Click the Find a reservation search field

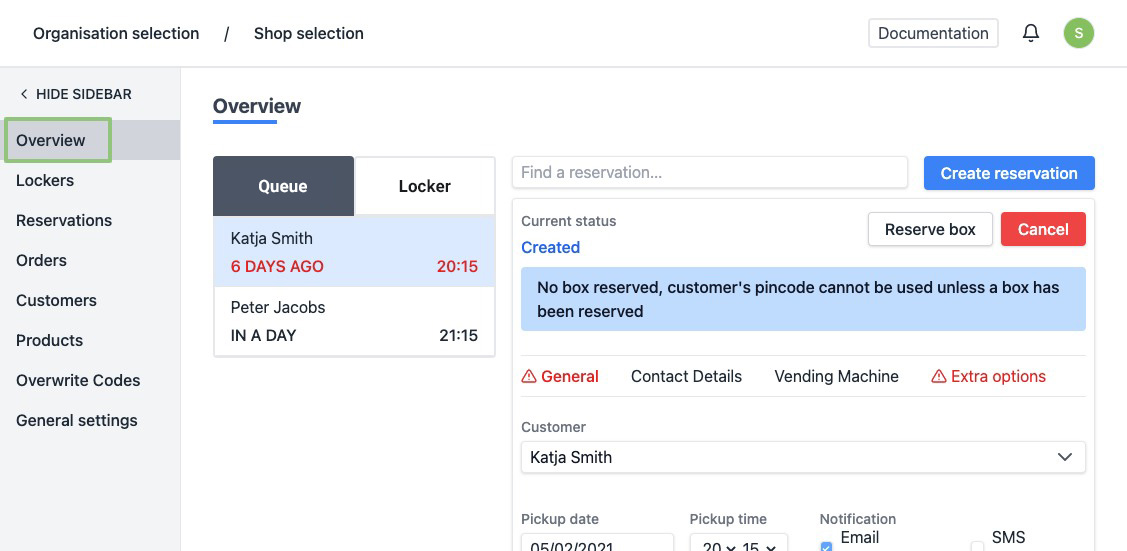pyautogui.click(x=709, y=172)
